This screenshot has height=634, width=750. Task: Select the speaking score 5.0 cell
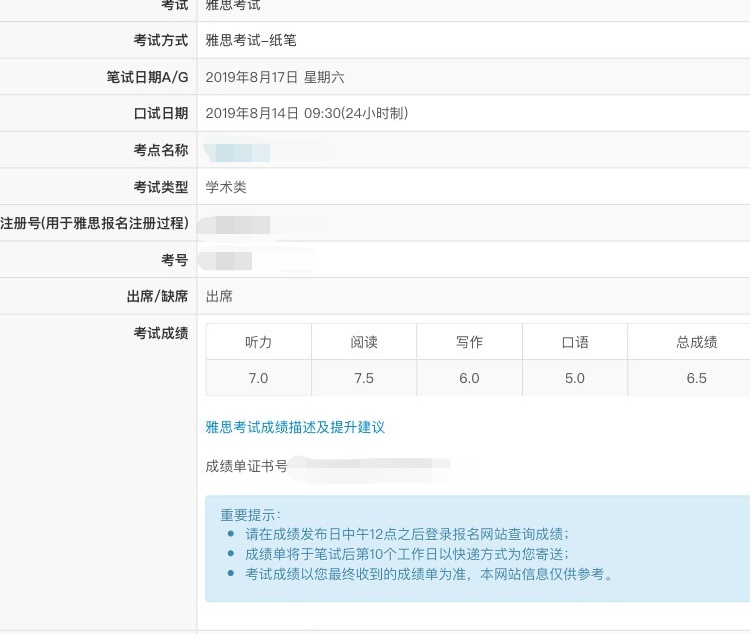click(x=575, y=378)
